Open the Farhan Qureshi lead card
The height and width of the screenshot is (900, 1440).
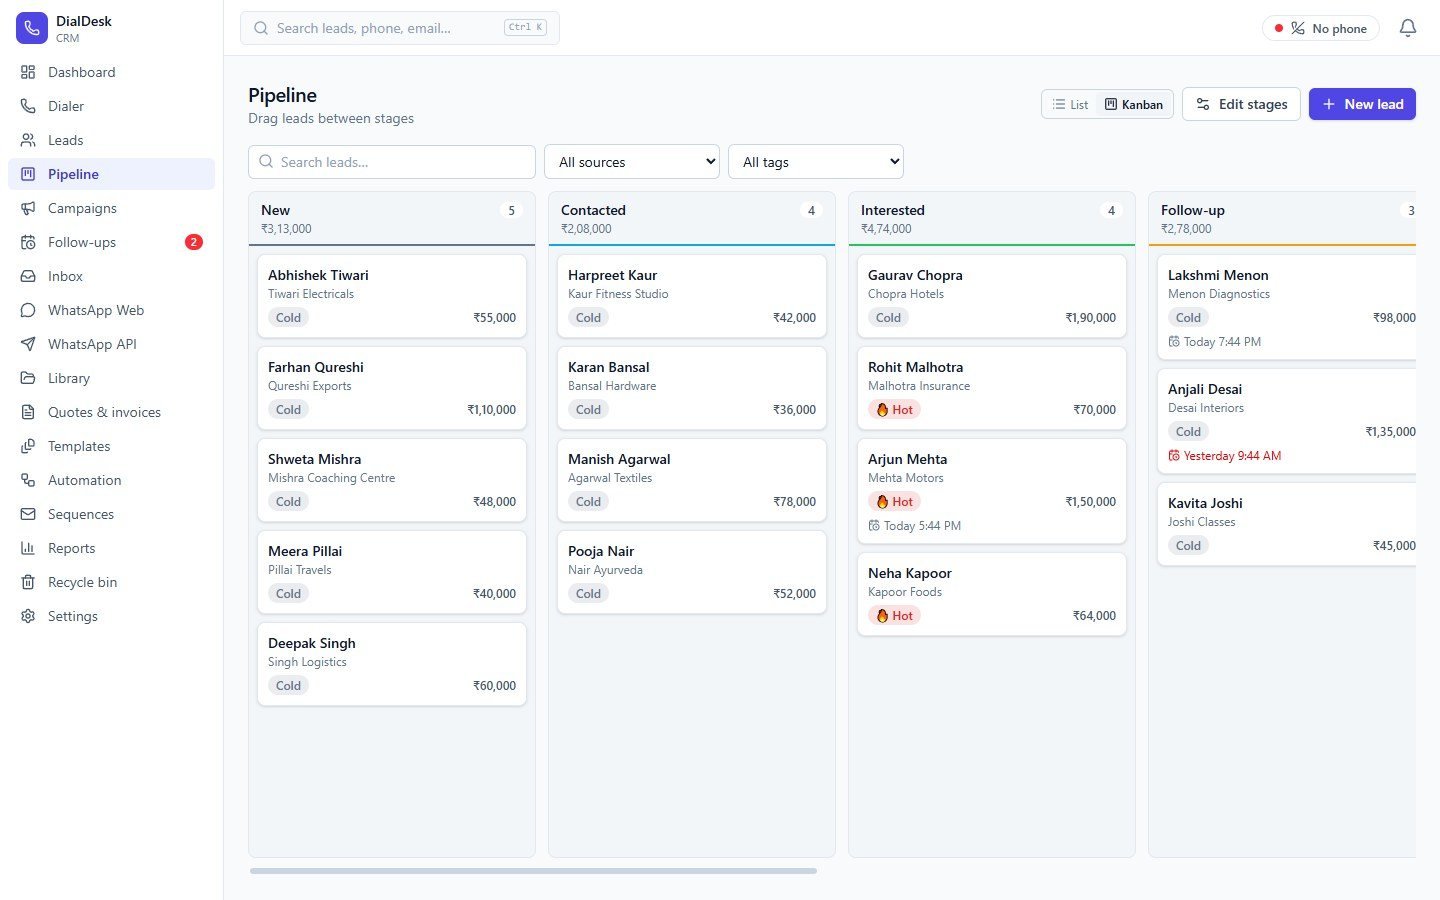click(x=392, y=388)
